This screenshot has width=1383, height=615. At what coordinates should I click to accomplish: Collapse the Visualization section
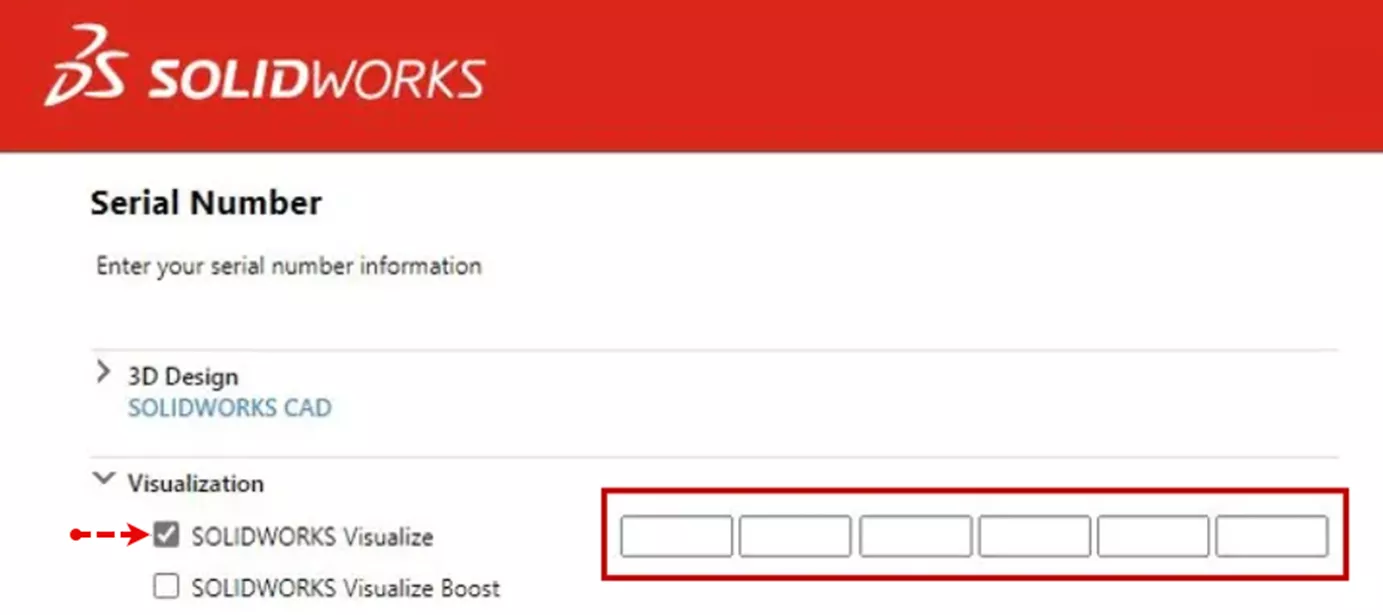point(104,480)
